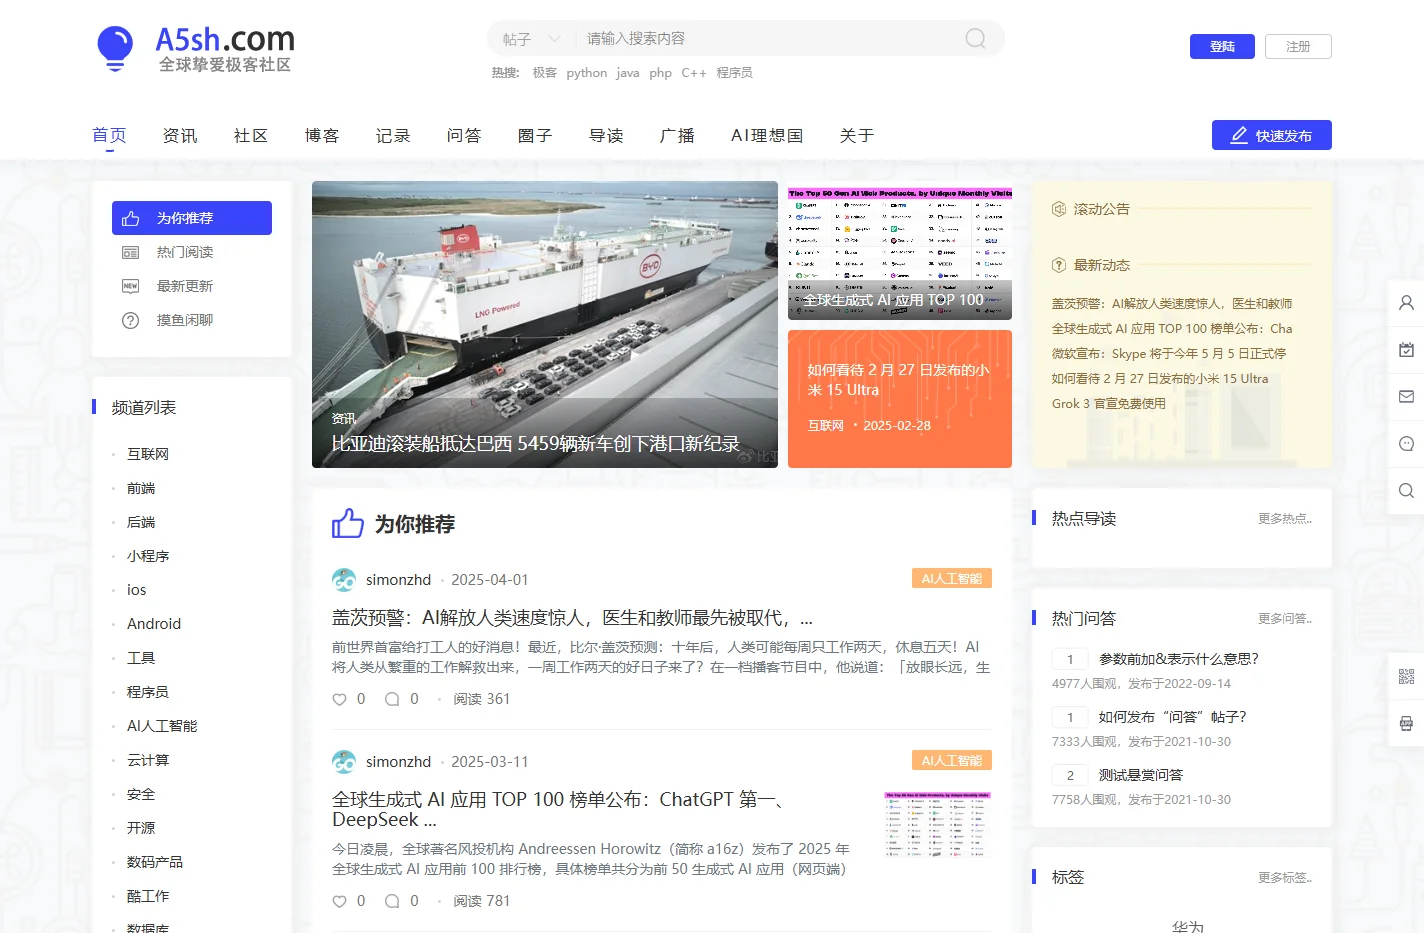Open the 关于 nav item
This screenshot has height=933, width=1424.
857,135
